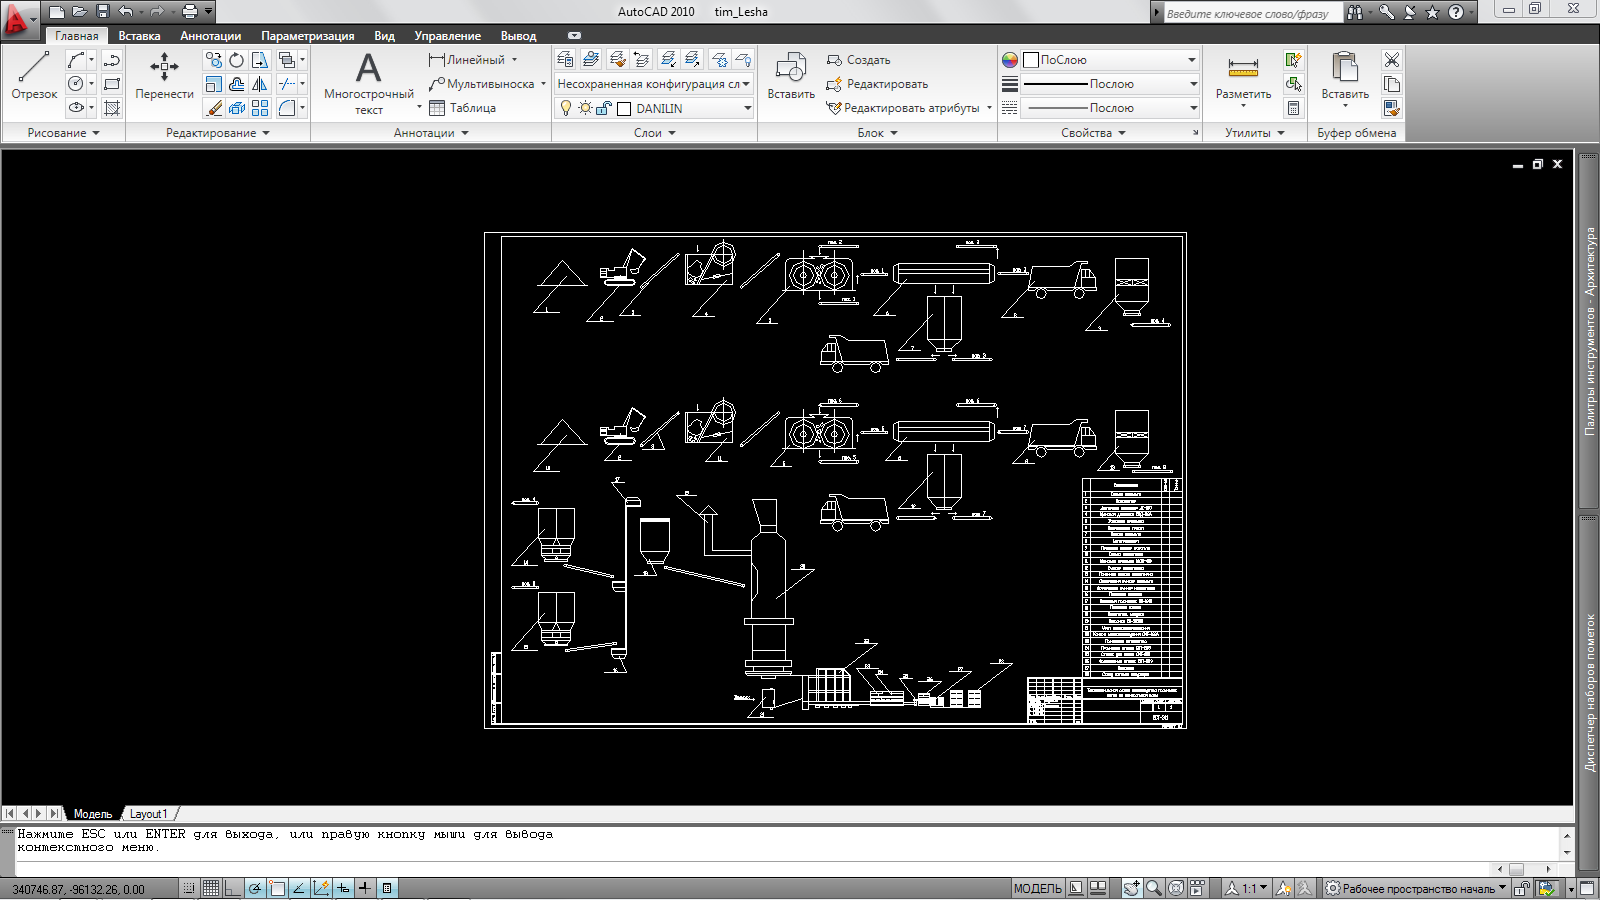Expand the Аннотации panel
This screenshot has width=1600, height=900.
point(431,133)
